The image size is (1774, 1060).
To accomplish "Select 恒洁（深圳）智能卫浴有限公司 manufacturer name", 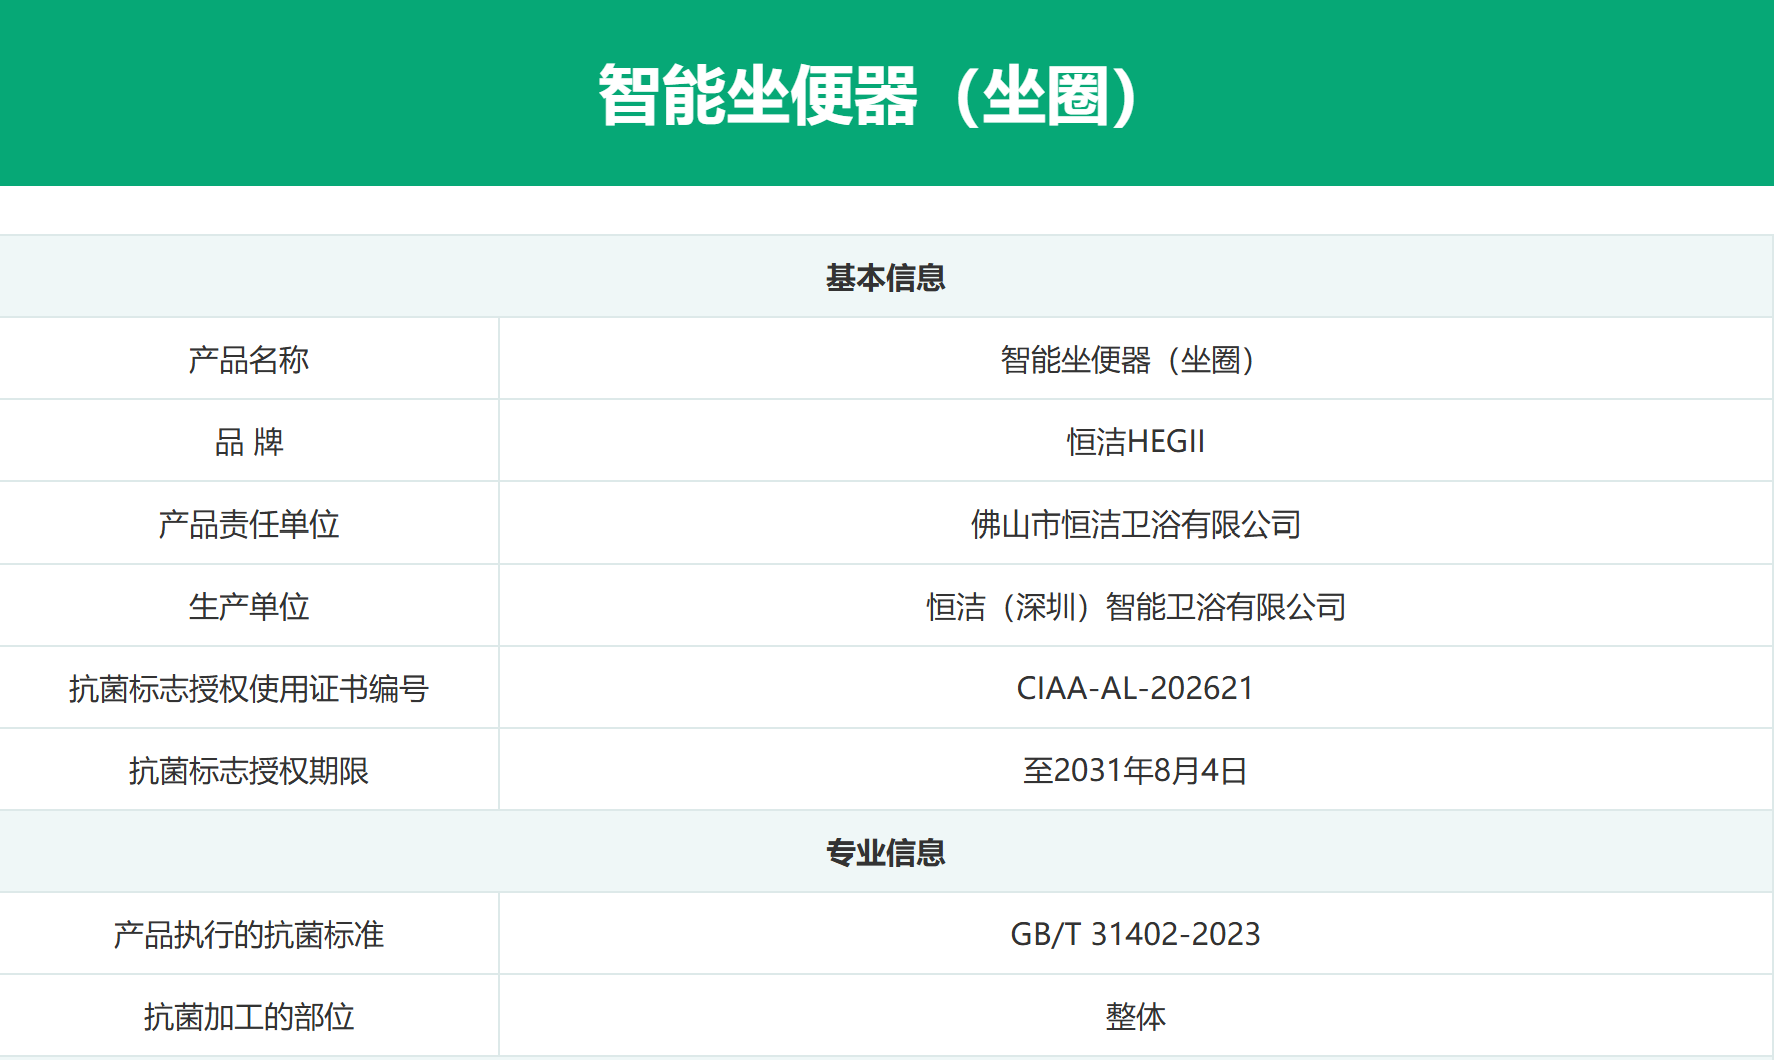I will tap(1136, 606).
